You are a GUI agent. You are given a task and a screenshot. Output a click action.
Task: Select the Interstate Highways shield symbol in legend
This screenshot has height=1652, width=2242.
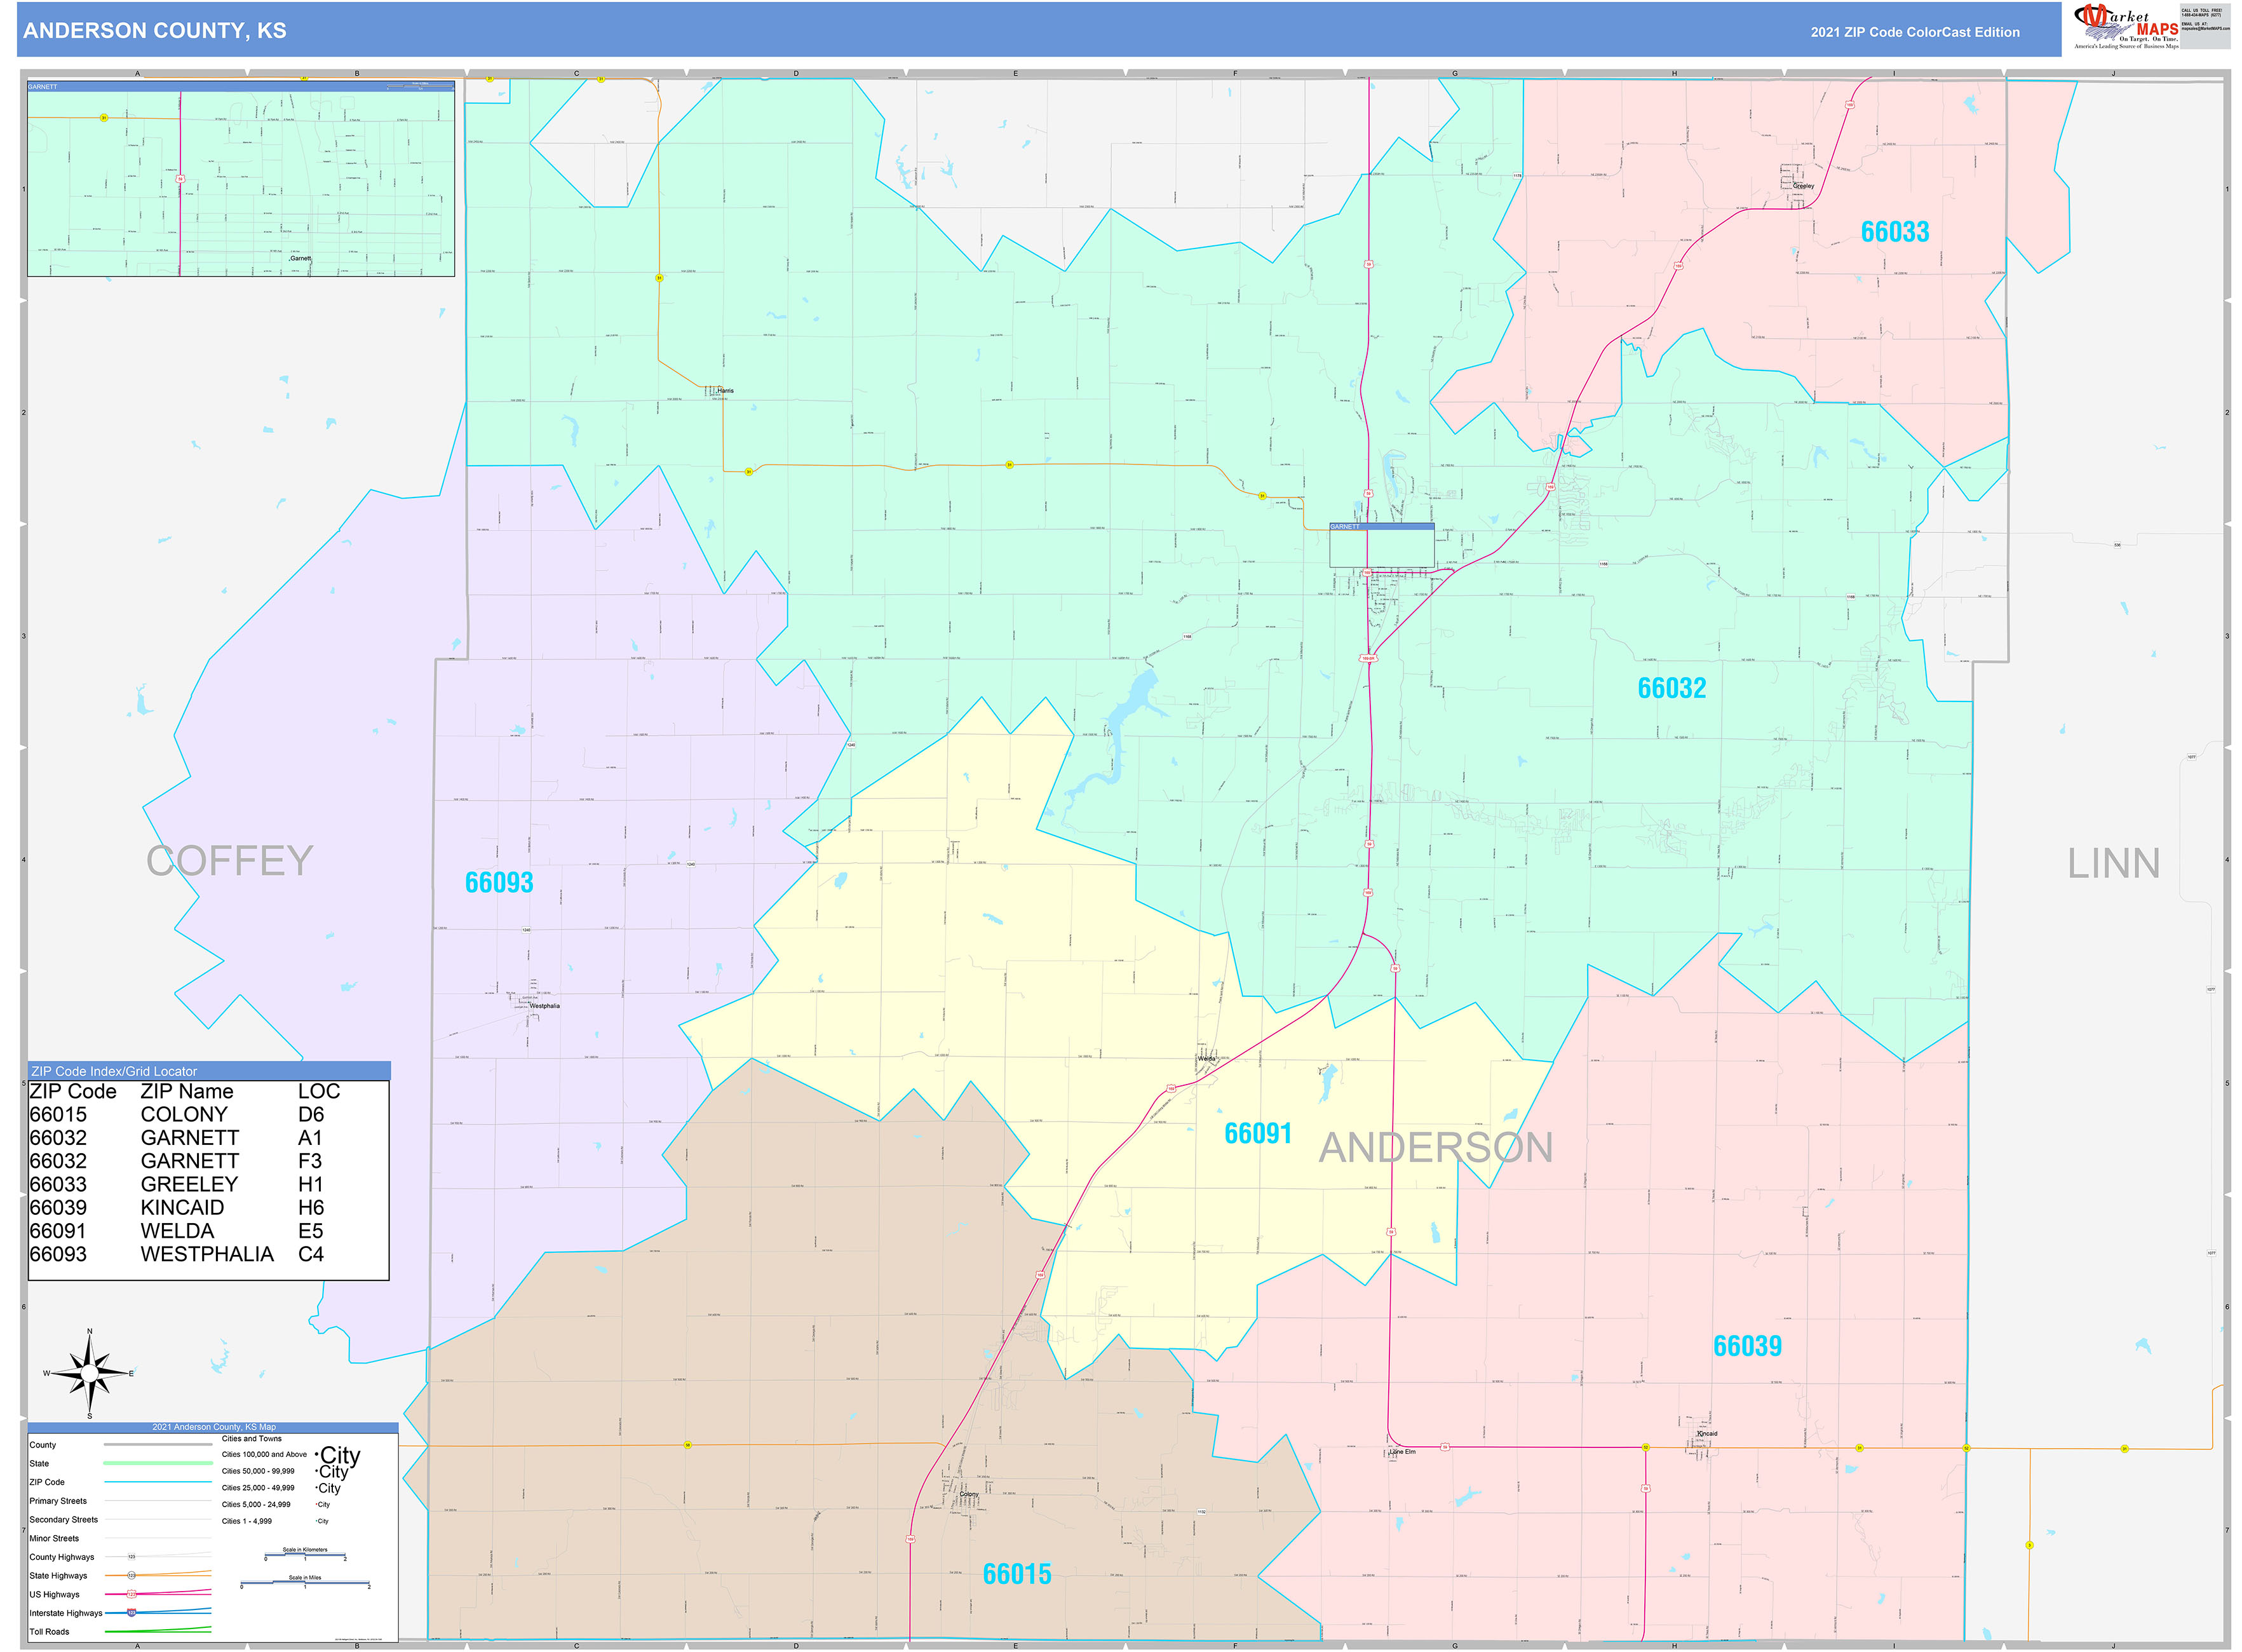(x=132, y=1613)
